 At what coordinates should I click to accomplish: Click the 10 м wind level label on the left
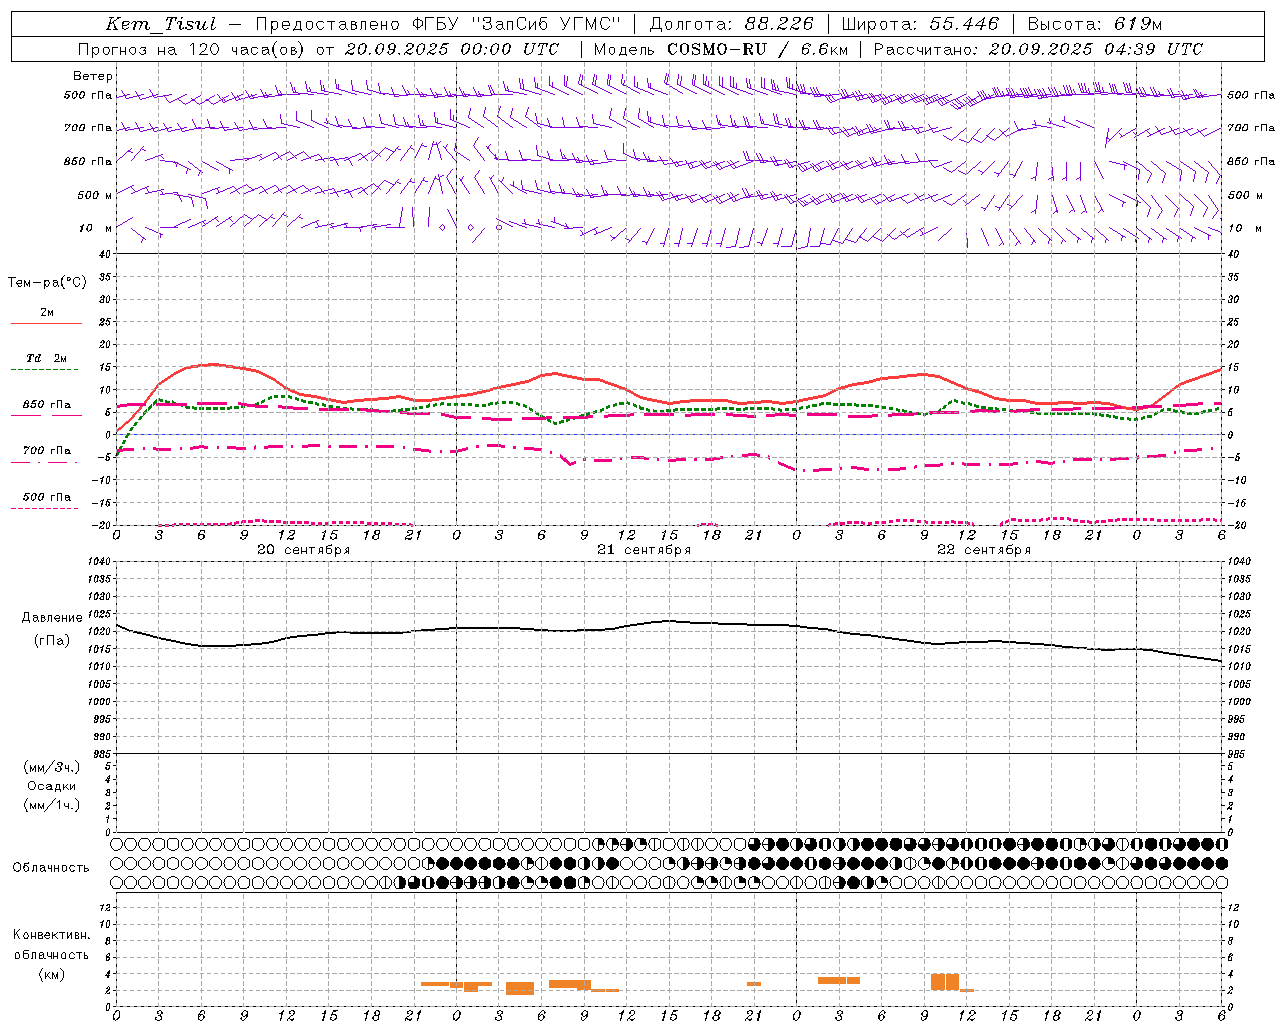point(95,228)
